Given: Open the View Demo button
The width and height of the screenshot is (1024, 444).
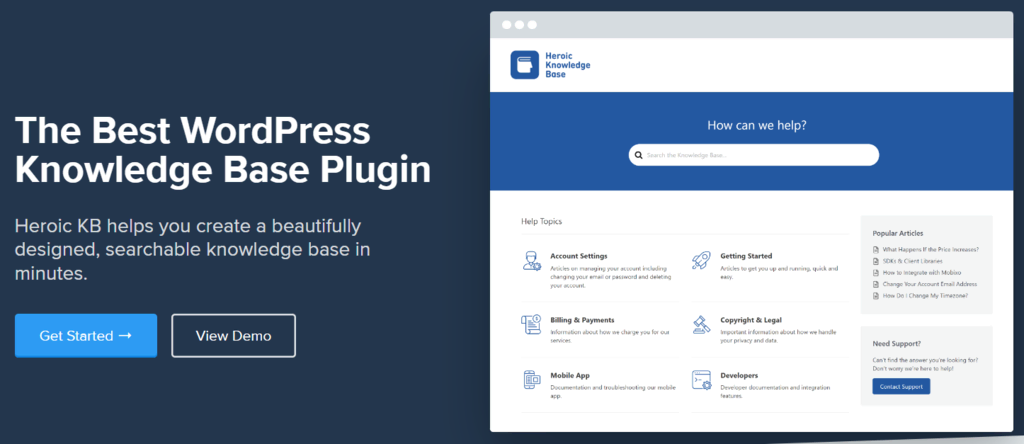Looking at the screenshot, I should (233, 336).
